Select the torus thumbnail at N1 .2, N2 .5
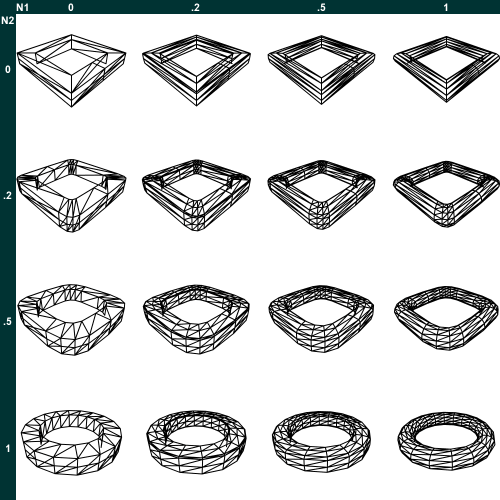 [196, 319]
